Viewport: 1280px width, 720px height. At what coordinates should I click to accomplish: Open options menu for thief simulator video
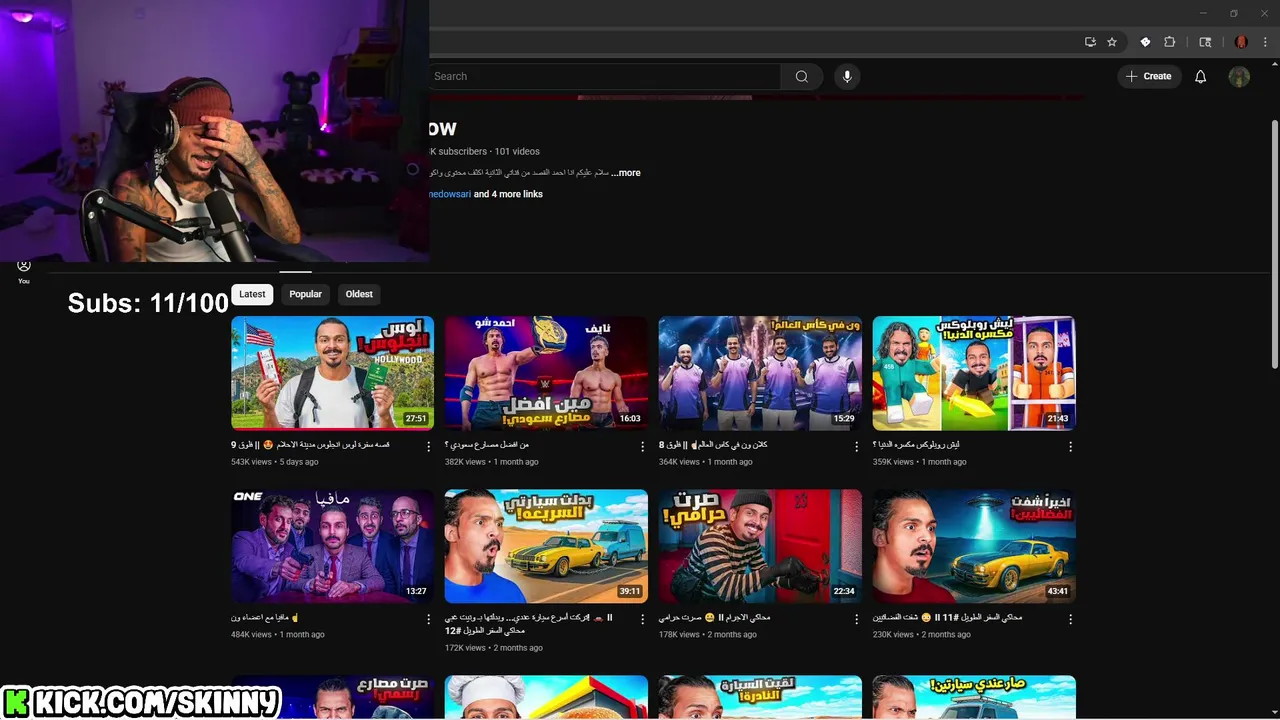[856, 620]
